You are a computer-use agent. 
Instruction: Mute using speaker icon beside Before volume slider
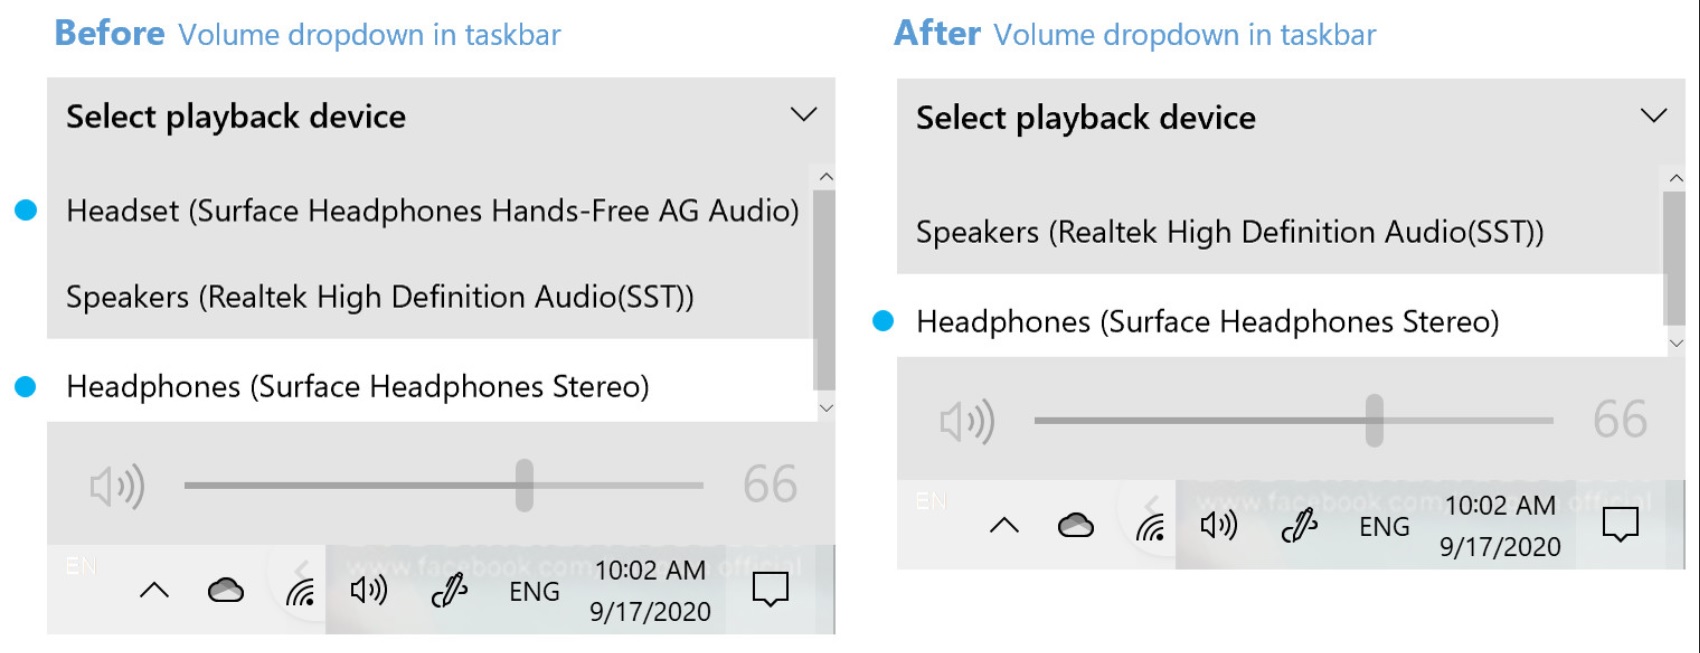(x=118, y=486)
